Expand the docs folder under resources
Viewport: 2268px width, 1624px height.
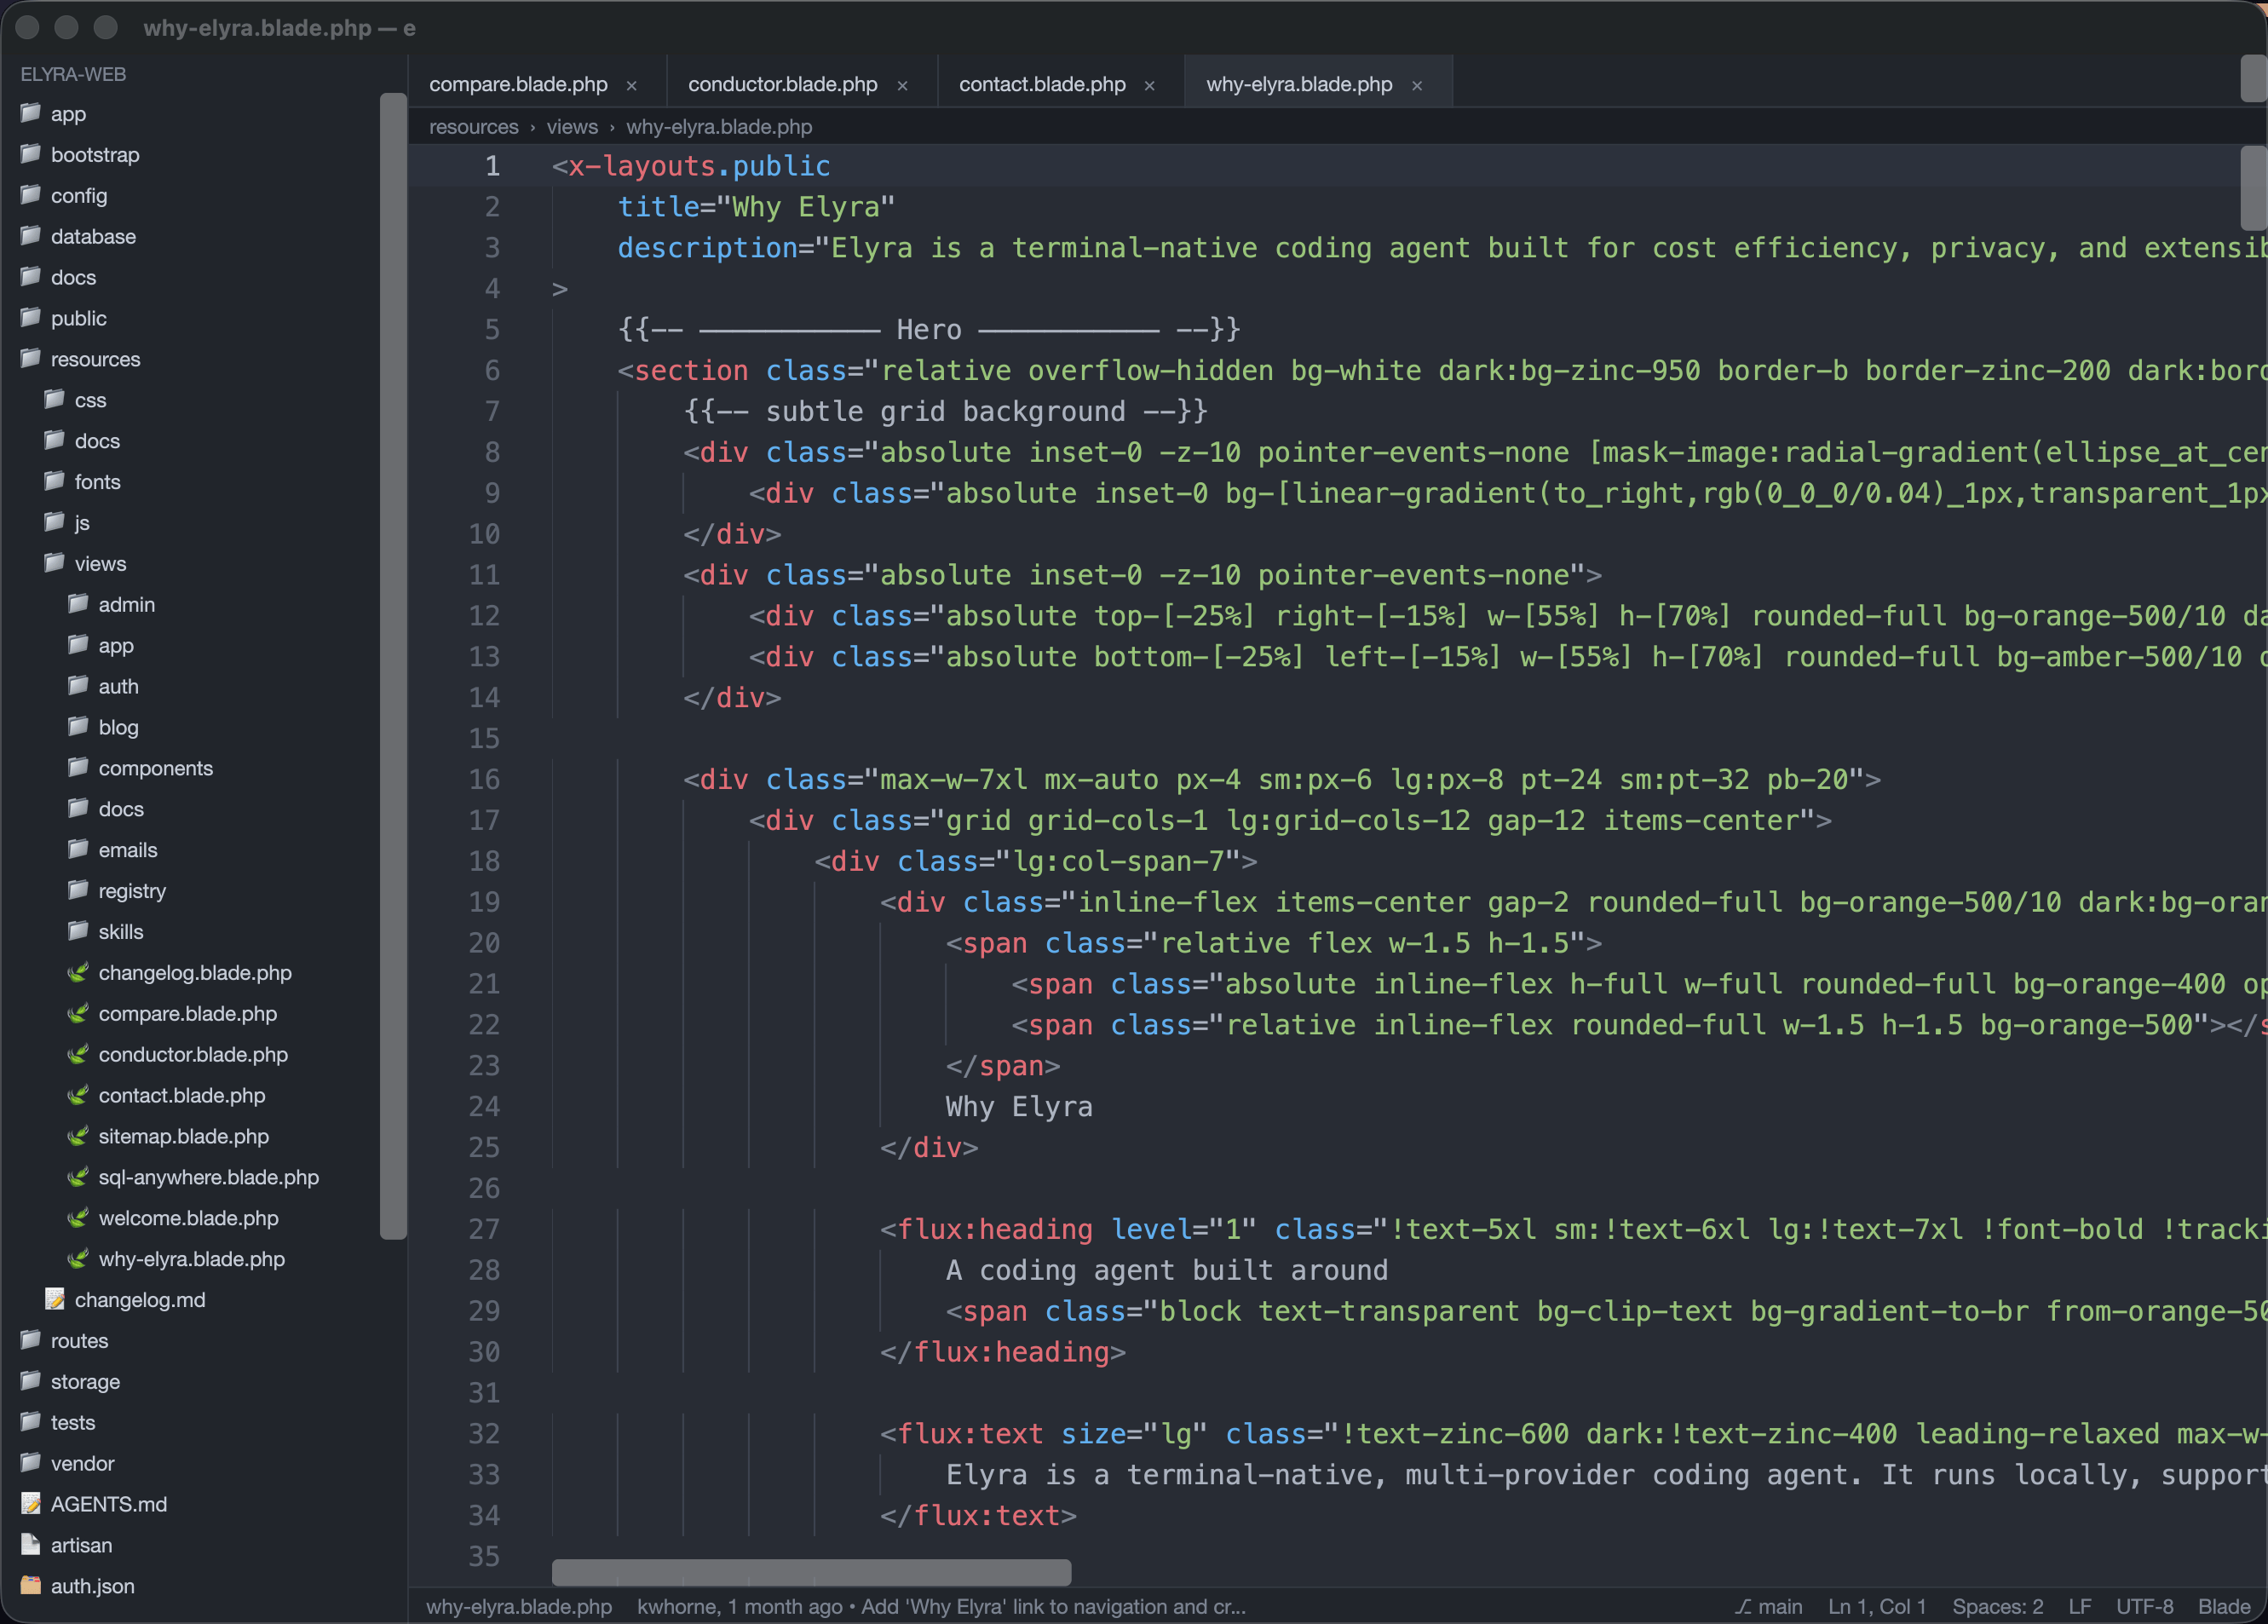tap(97, 441)
